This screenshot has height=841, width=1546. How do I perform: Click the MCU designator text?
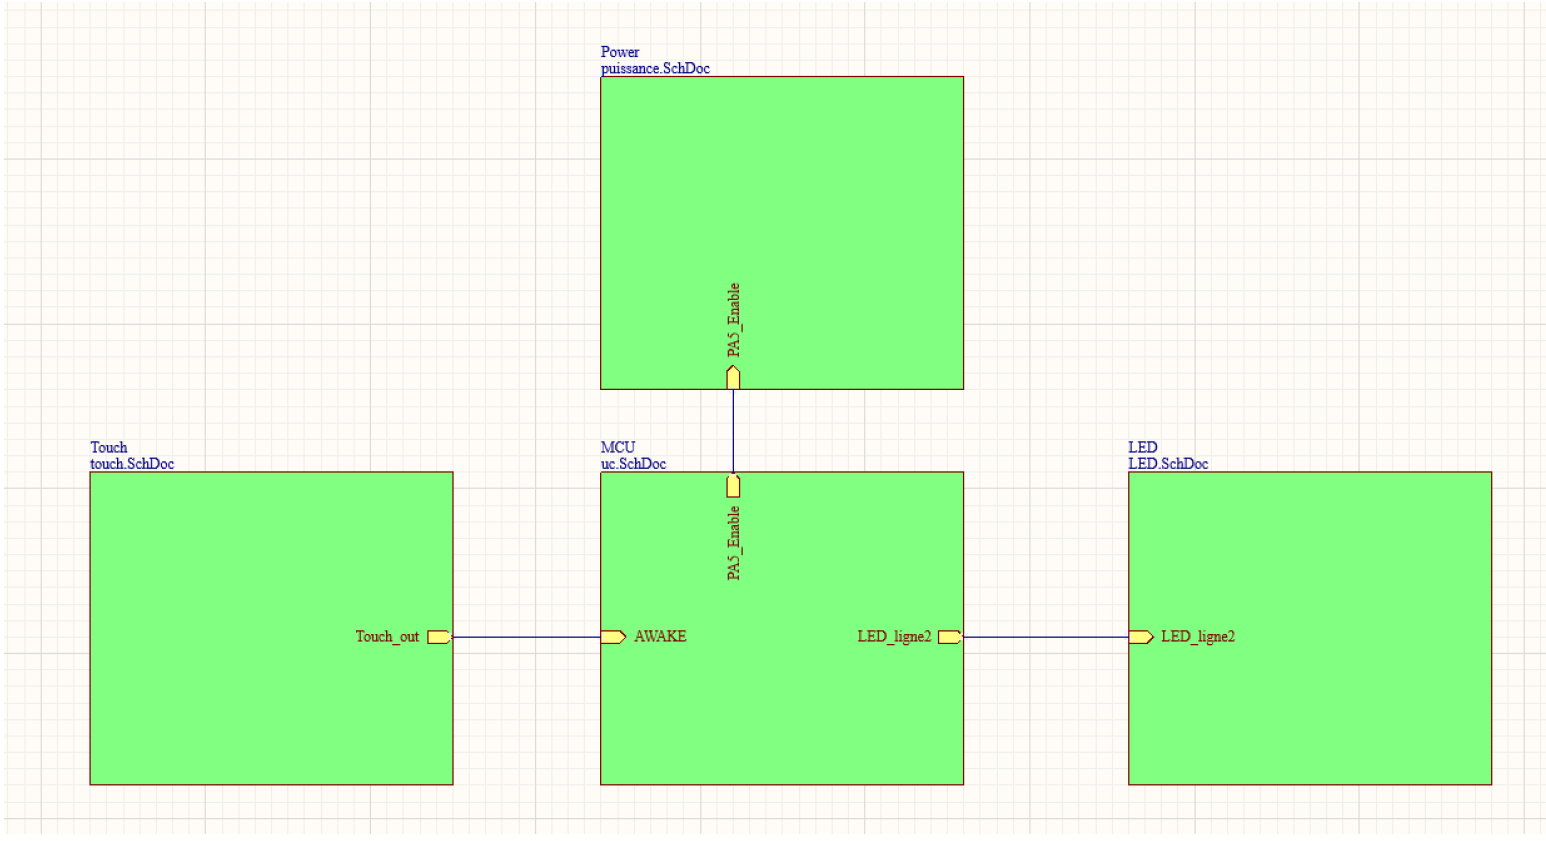[618, 447]
